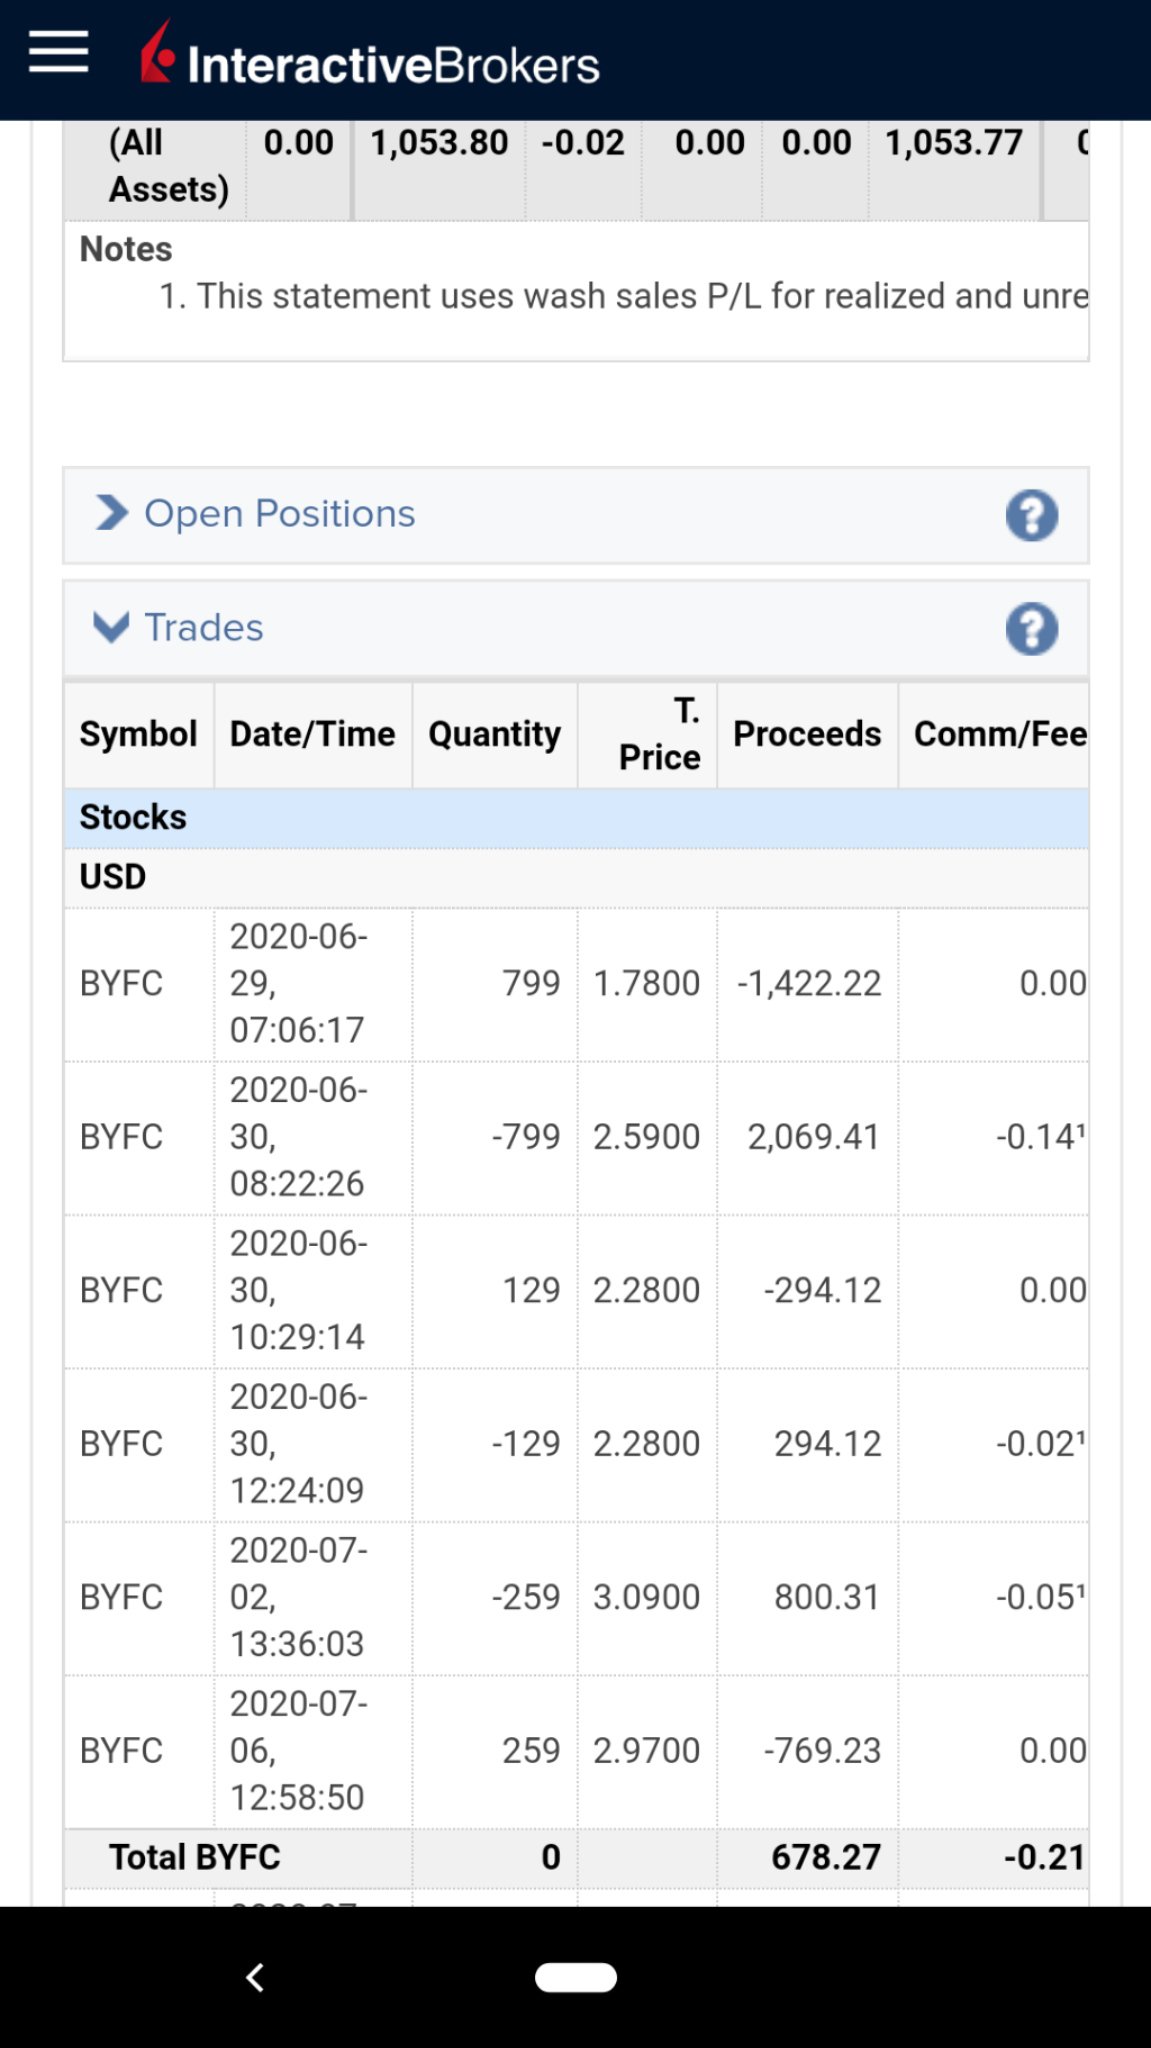Select the Date/Time column header
This screenshot has width=1151, height=2048.
(312, 735)
